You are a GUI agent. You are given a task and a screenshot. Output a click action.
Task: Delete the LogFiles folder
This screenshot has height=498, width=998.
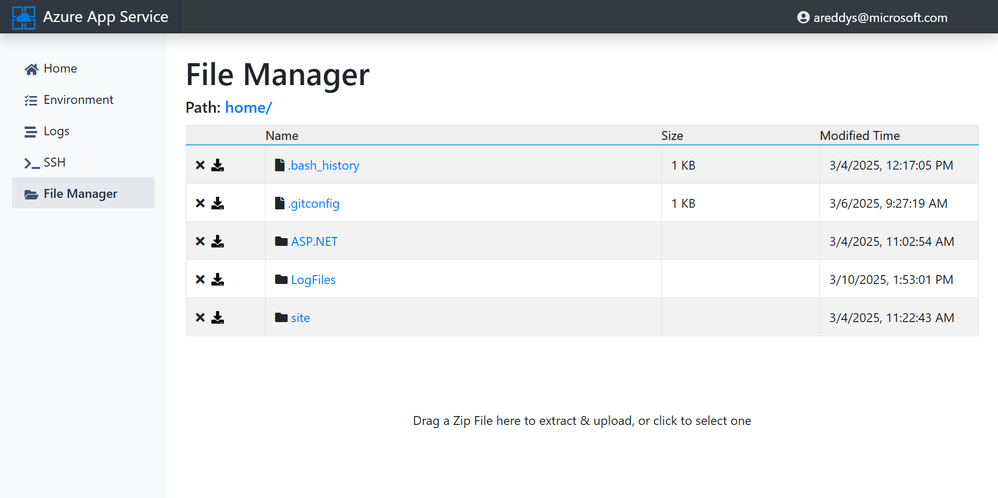pyautogui.click(x=200, y=280)
